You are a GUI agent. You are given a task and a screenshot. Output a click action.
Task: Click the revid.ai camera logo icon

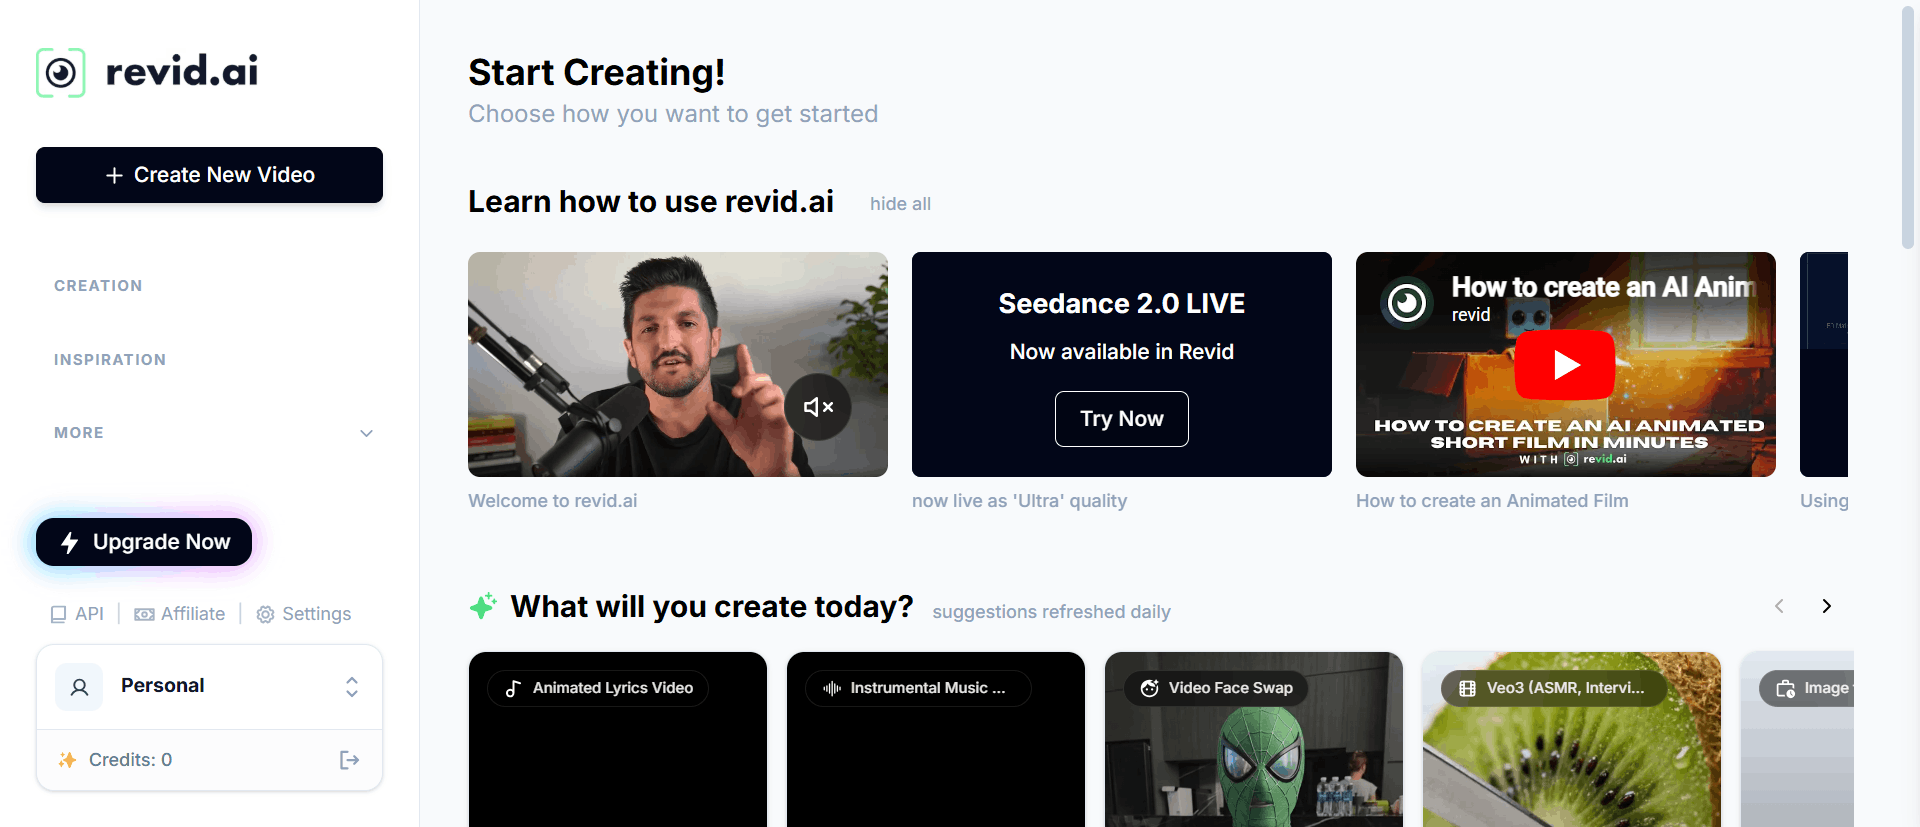tap(61, 72)
